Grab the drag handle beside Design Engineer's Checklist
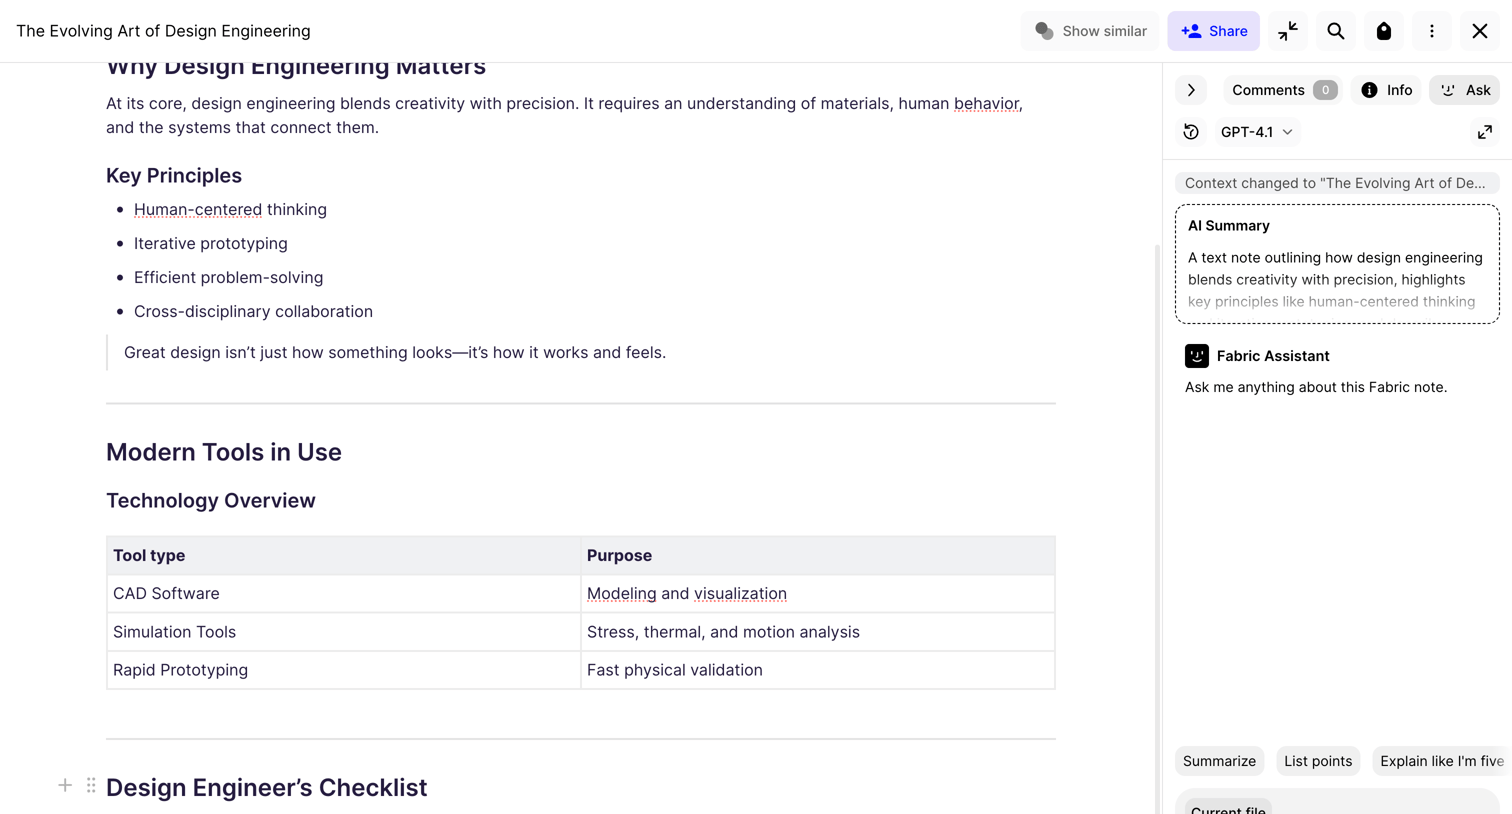1512x814 pixels. point(91,786)
